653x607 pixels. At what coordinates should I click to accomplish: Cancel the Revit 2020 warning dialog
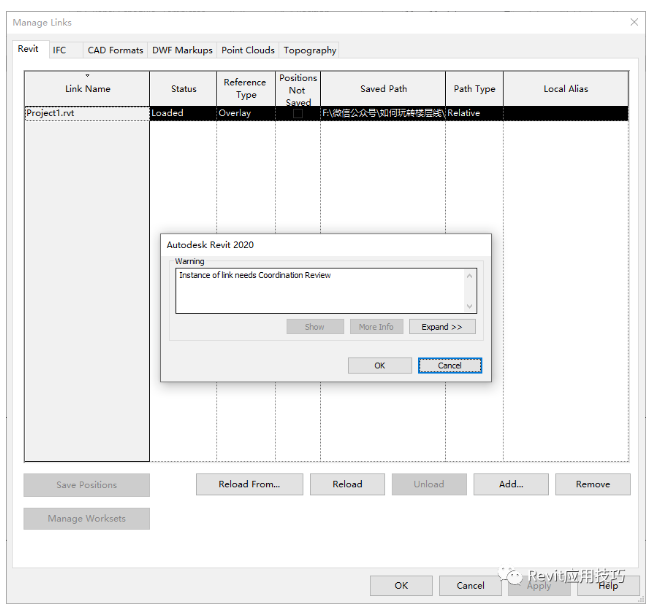click(450, 366)
